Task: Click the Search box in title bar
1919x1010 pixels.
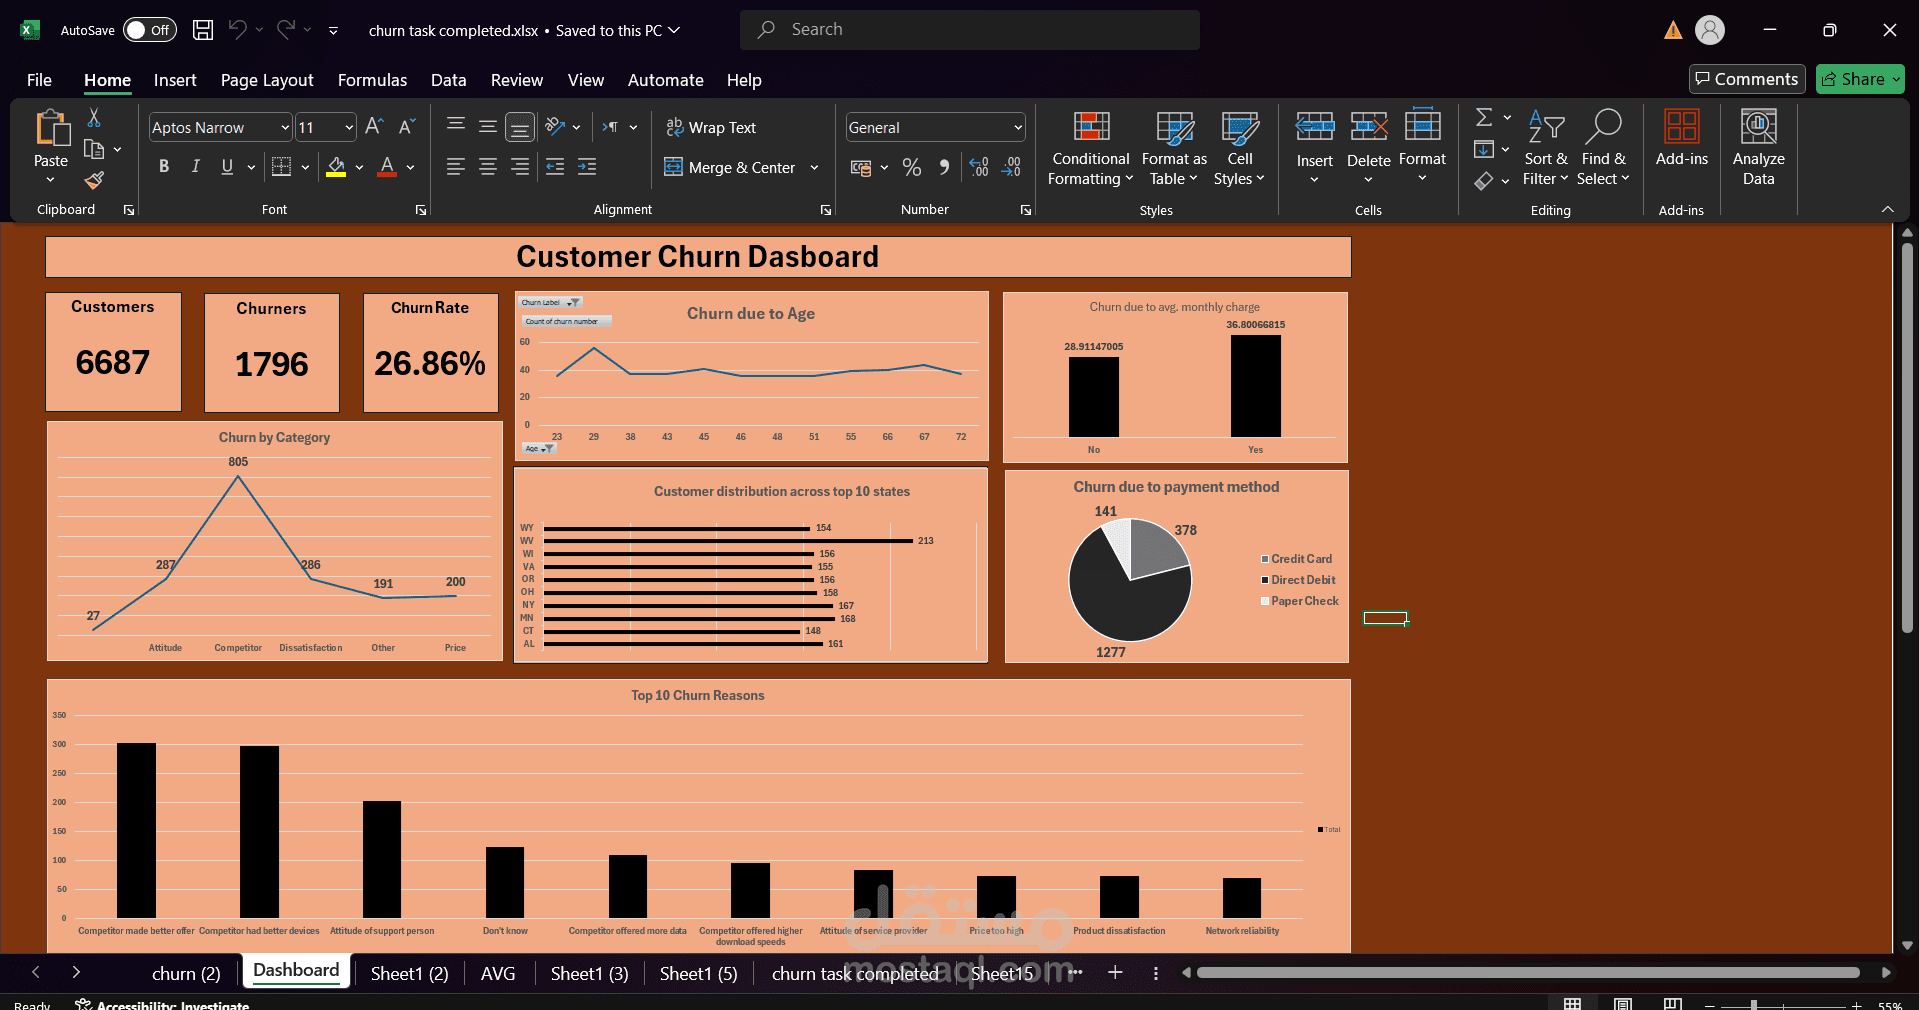Action: (x=970, y=30)
